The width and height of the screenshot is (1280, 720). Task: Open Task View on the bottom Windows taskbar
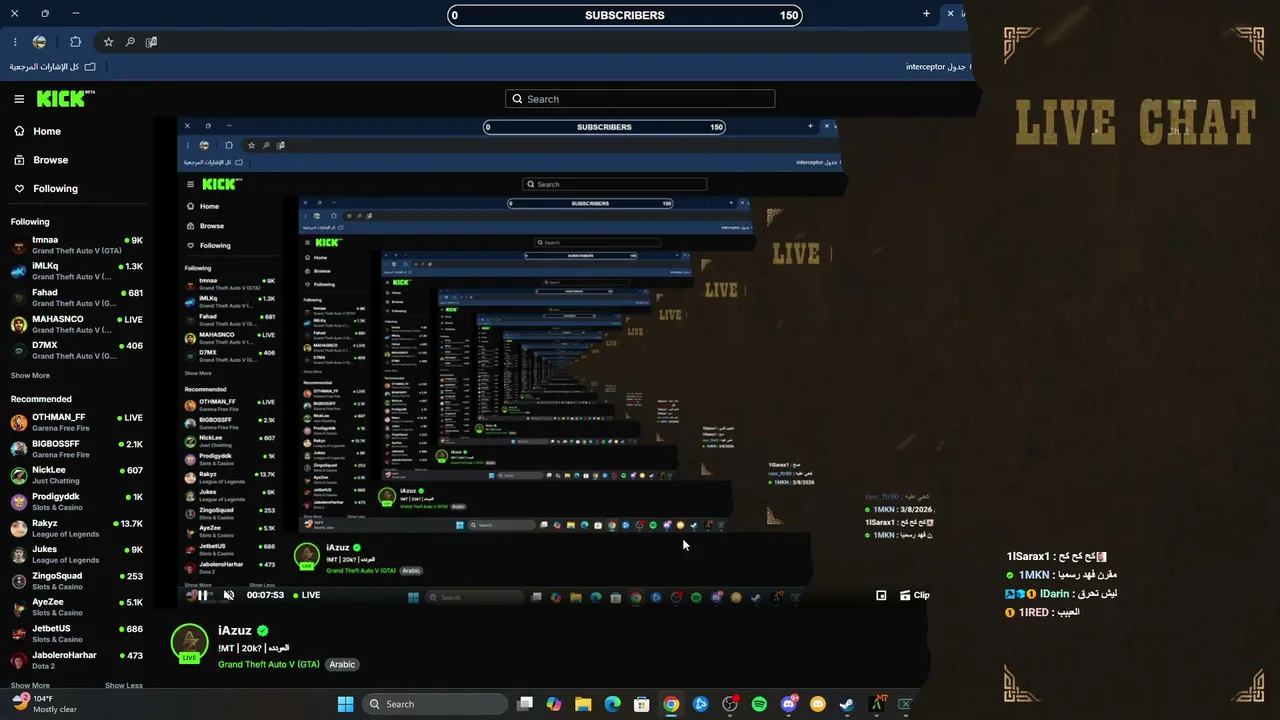tap(525, 704)
